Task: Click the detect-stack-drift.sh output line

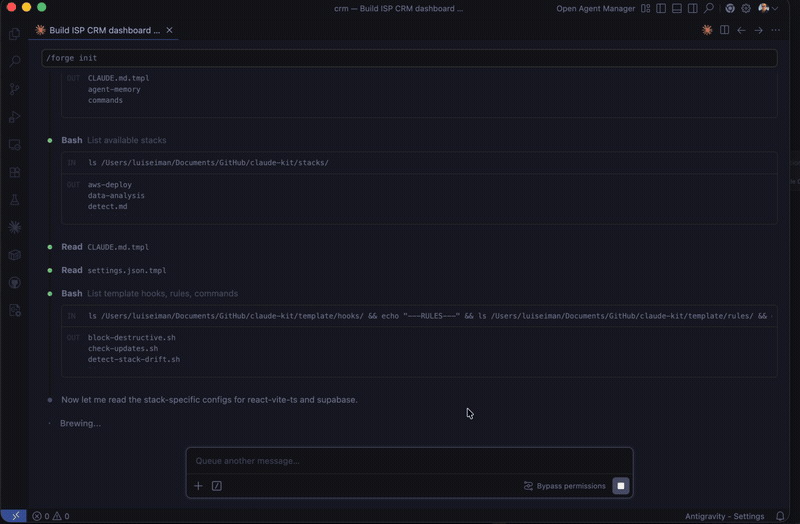Action: (x=134, y=360)
